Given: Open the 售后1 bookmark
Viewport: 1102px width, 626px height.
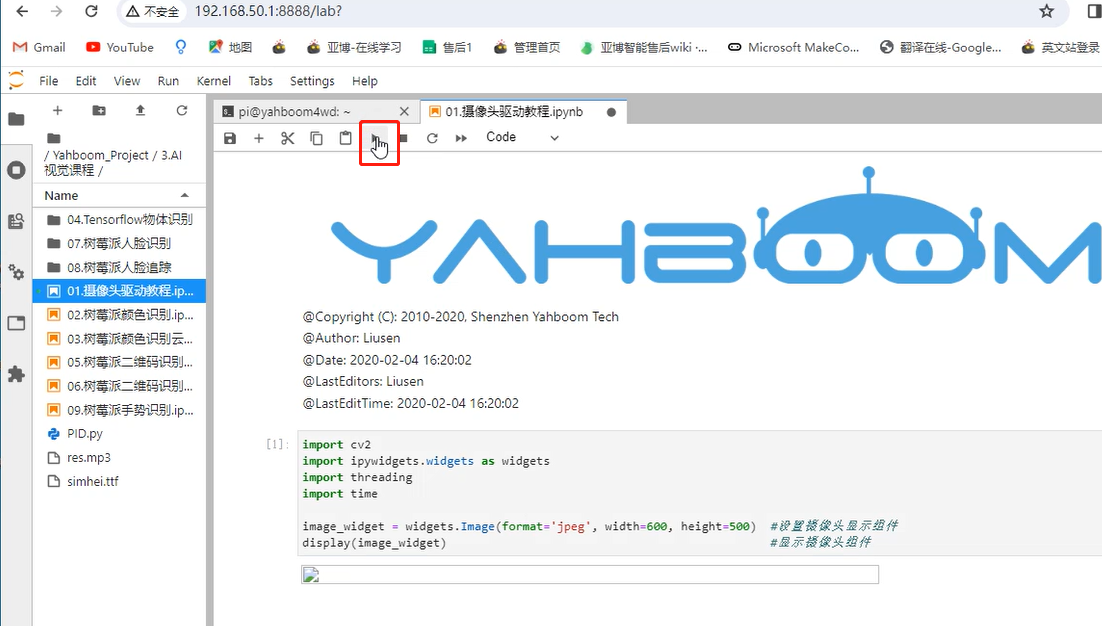Looking at the screenshot, I should coord(447,47).
